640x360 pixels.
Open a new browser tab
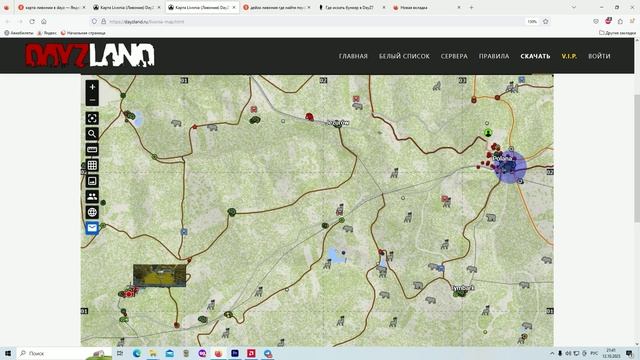pos(471,7)
